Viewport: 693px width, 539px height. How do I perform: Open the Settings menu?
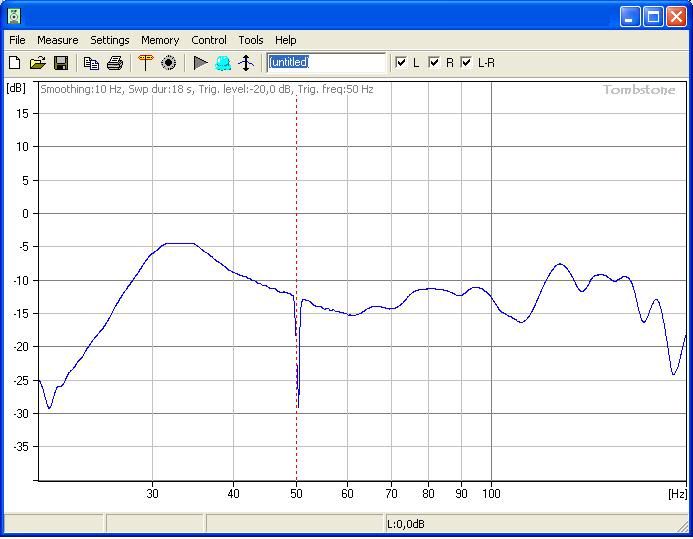(x=110, y=40)
